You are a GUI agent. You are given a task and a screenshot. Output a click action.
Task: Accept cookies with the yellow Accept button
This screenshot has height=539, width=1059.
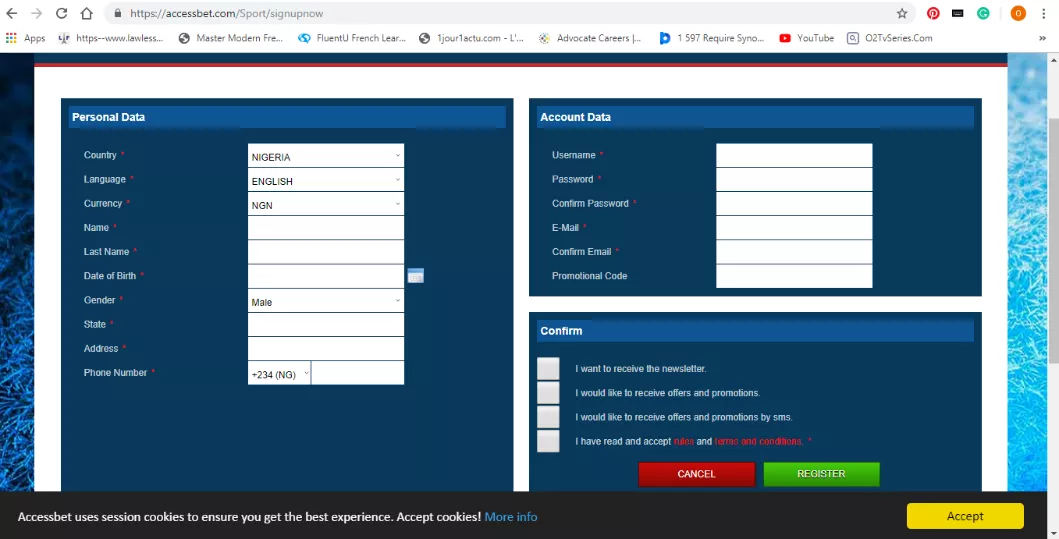point(965,516)
